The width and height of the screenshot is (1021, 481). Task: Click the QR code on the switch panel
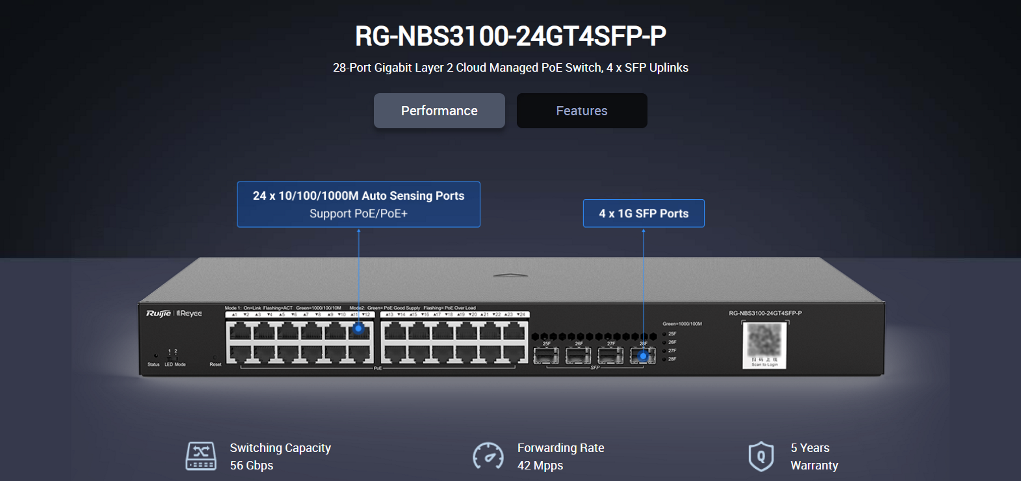click(764, 343)
